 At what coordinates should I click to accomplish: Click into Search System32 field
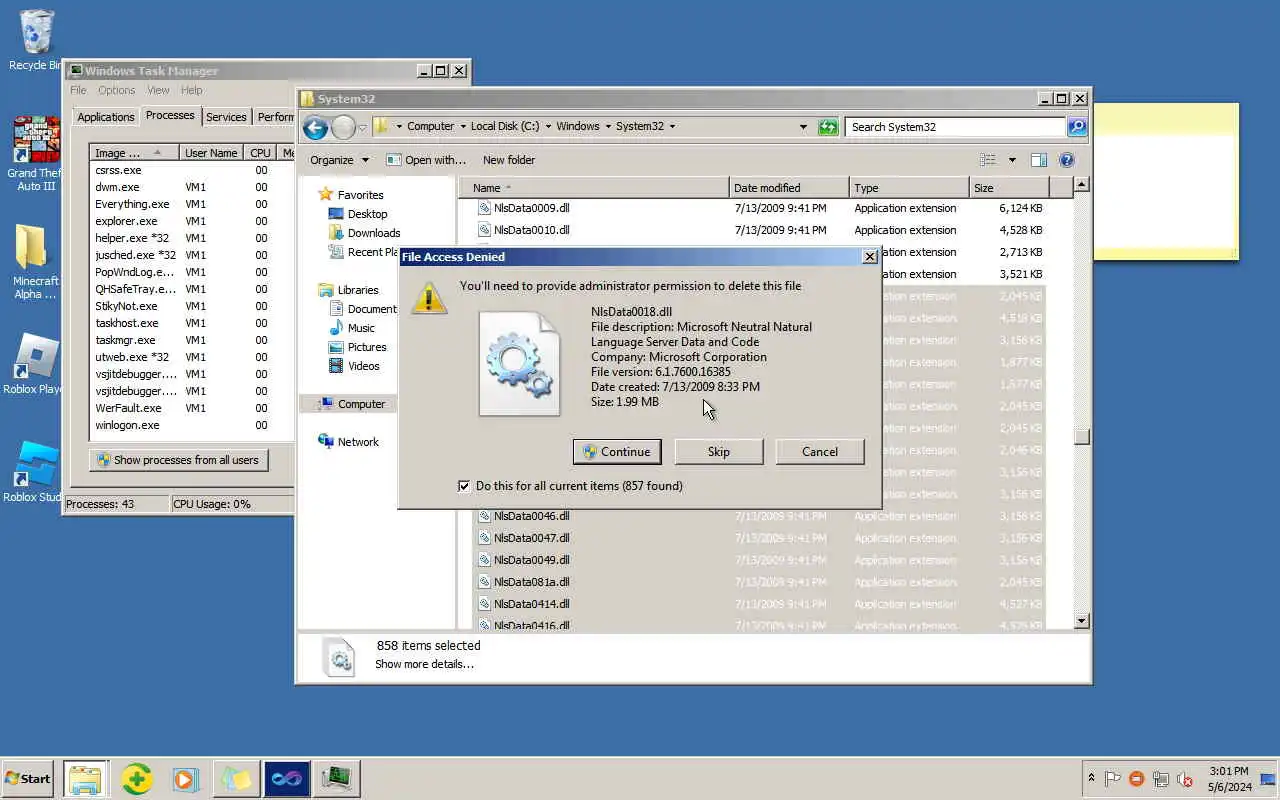[x=955, y=127]
